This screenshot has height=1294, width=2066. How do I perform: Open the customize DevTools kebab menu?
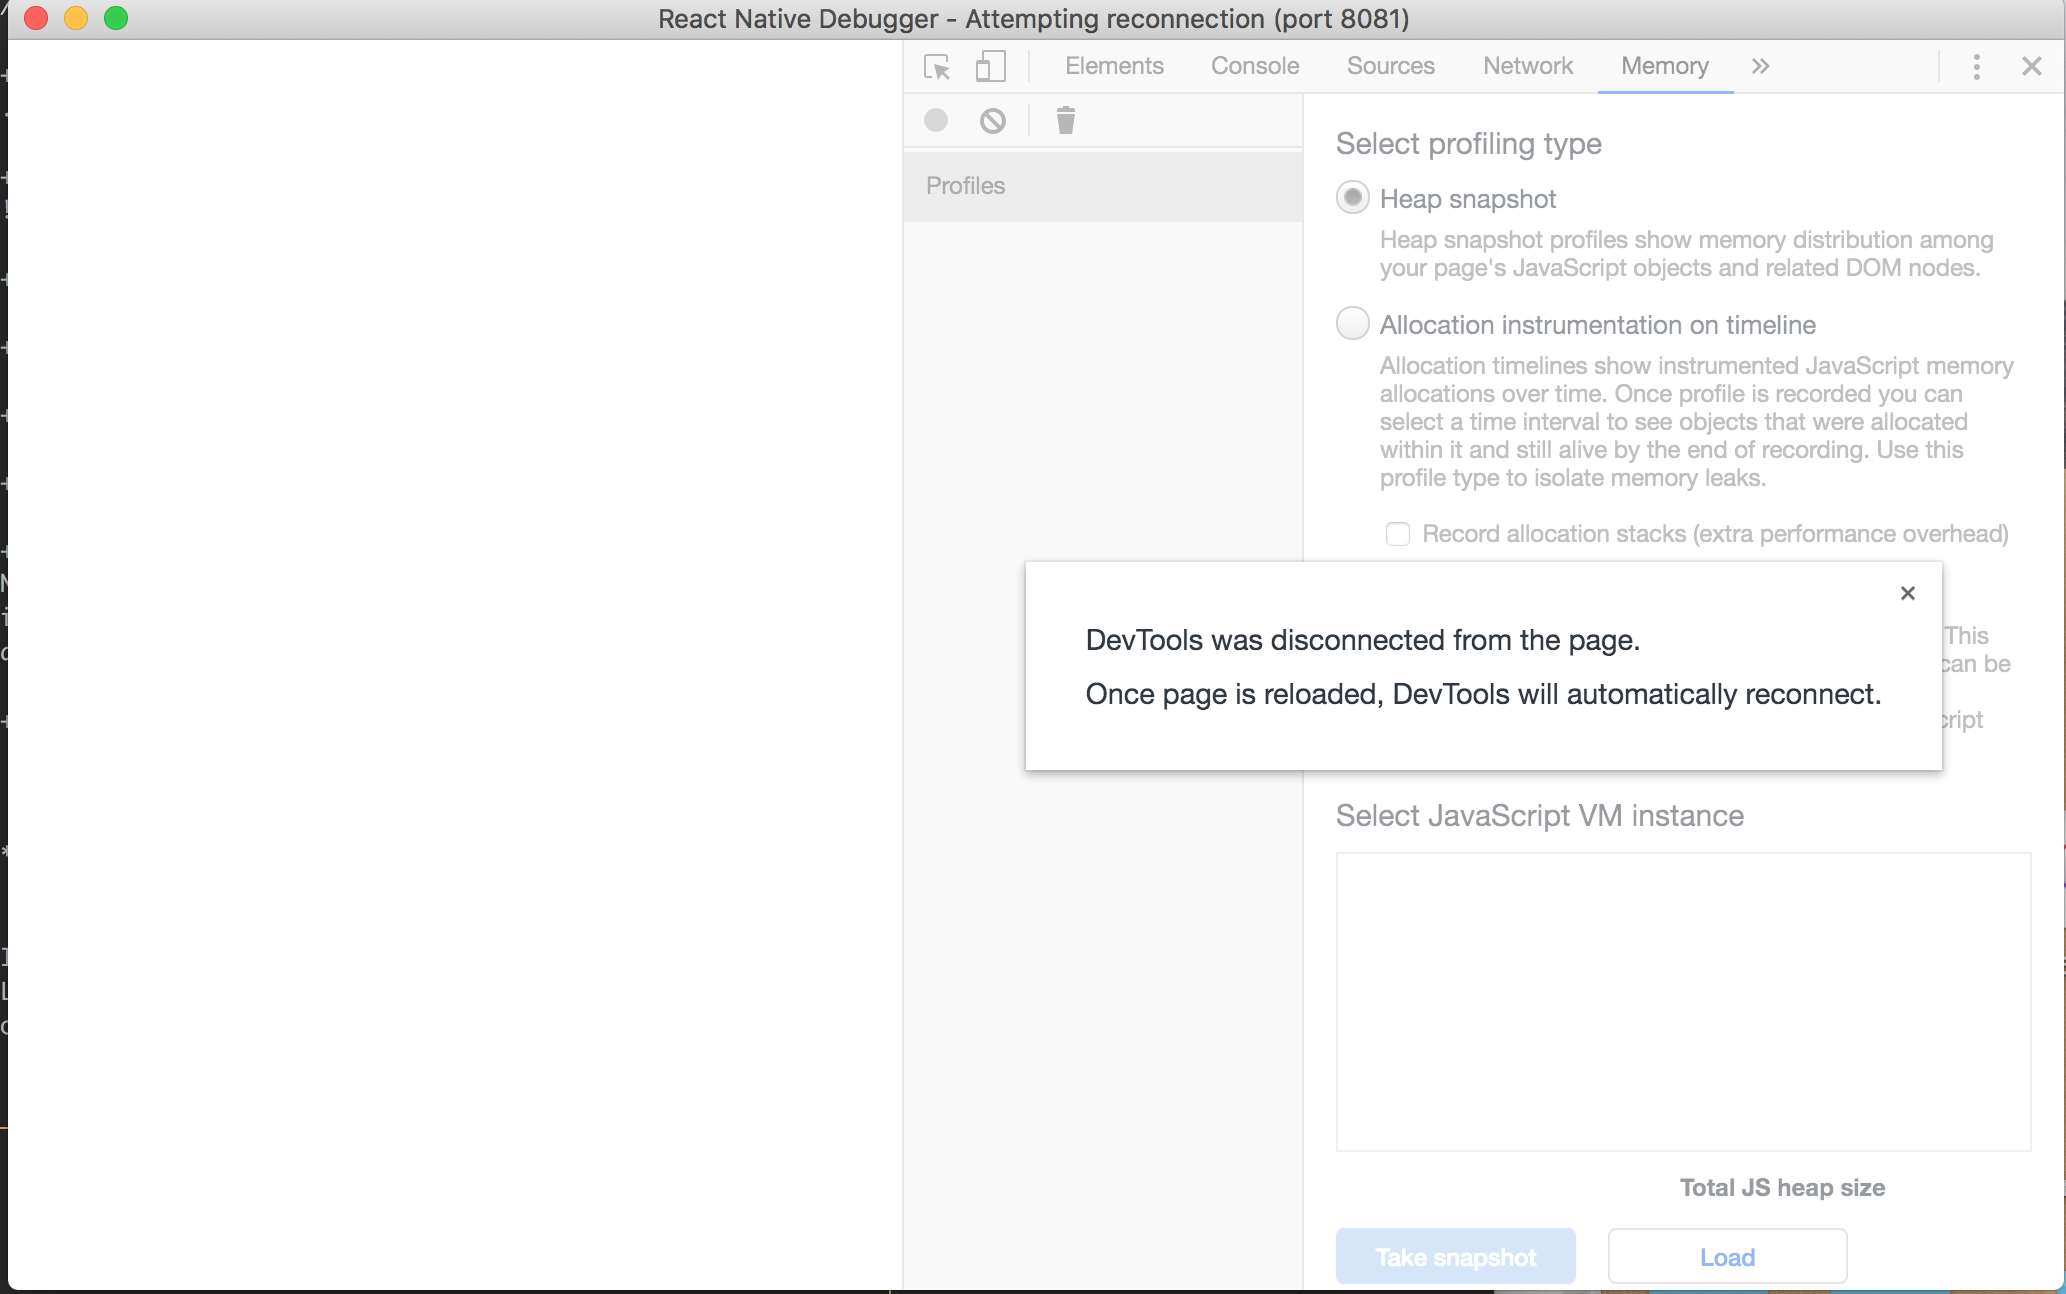pyautogui.click(x=1976, y=66)
